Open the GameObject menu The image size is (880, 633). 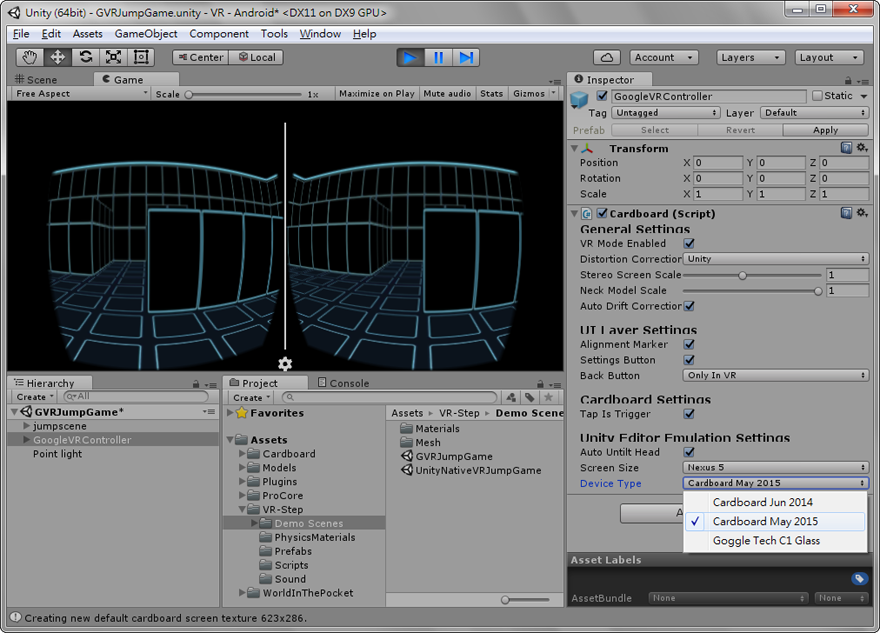(146, 34)
